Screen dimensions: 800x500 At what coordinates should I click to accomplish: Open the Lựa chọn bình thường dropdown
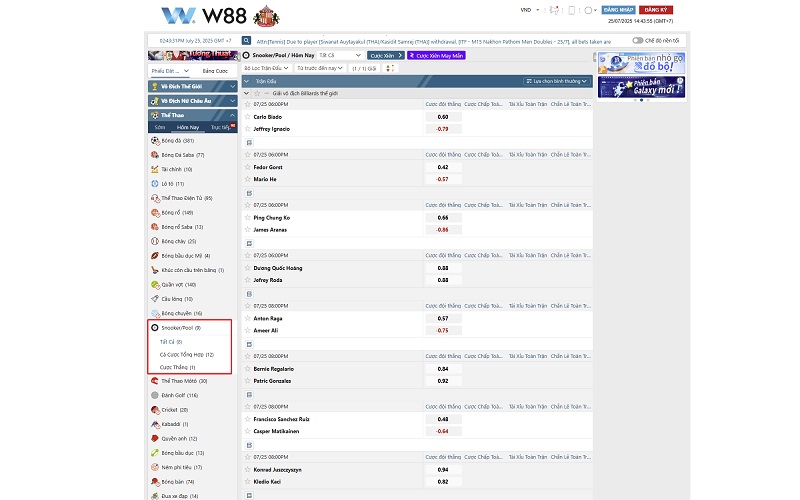556,80
